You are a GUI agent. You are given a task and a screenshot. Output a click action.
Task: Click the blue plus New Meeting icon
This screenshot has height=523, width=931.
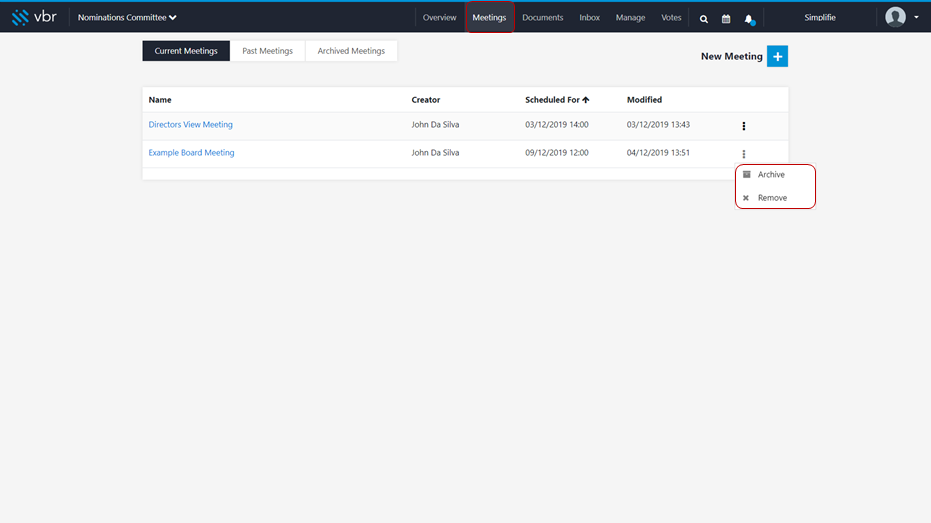pos(777,56)
